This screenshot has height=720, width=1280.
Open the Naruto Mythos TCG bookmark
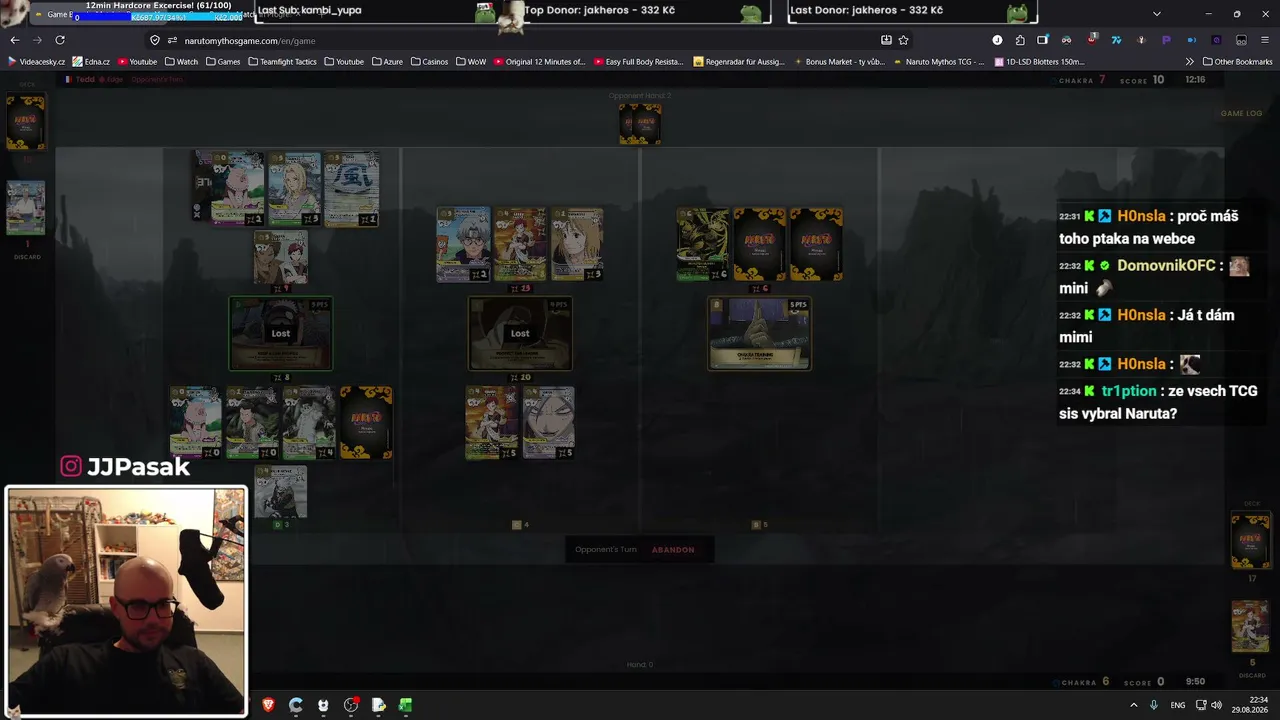939,62
